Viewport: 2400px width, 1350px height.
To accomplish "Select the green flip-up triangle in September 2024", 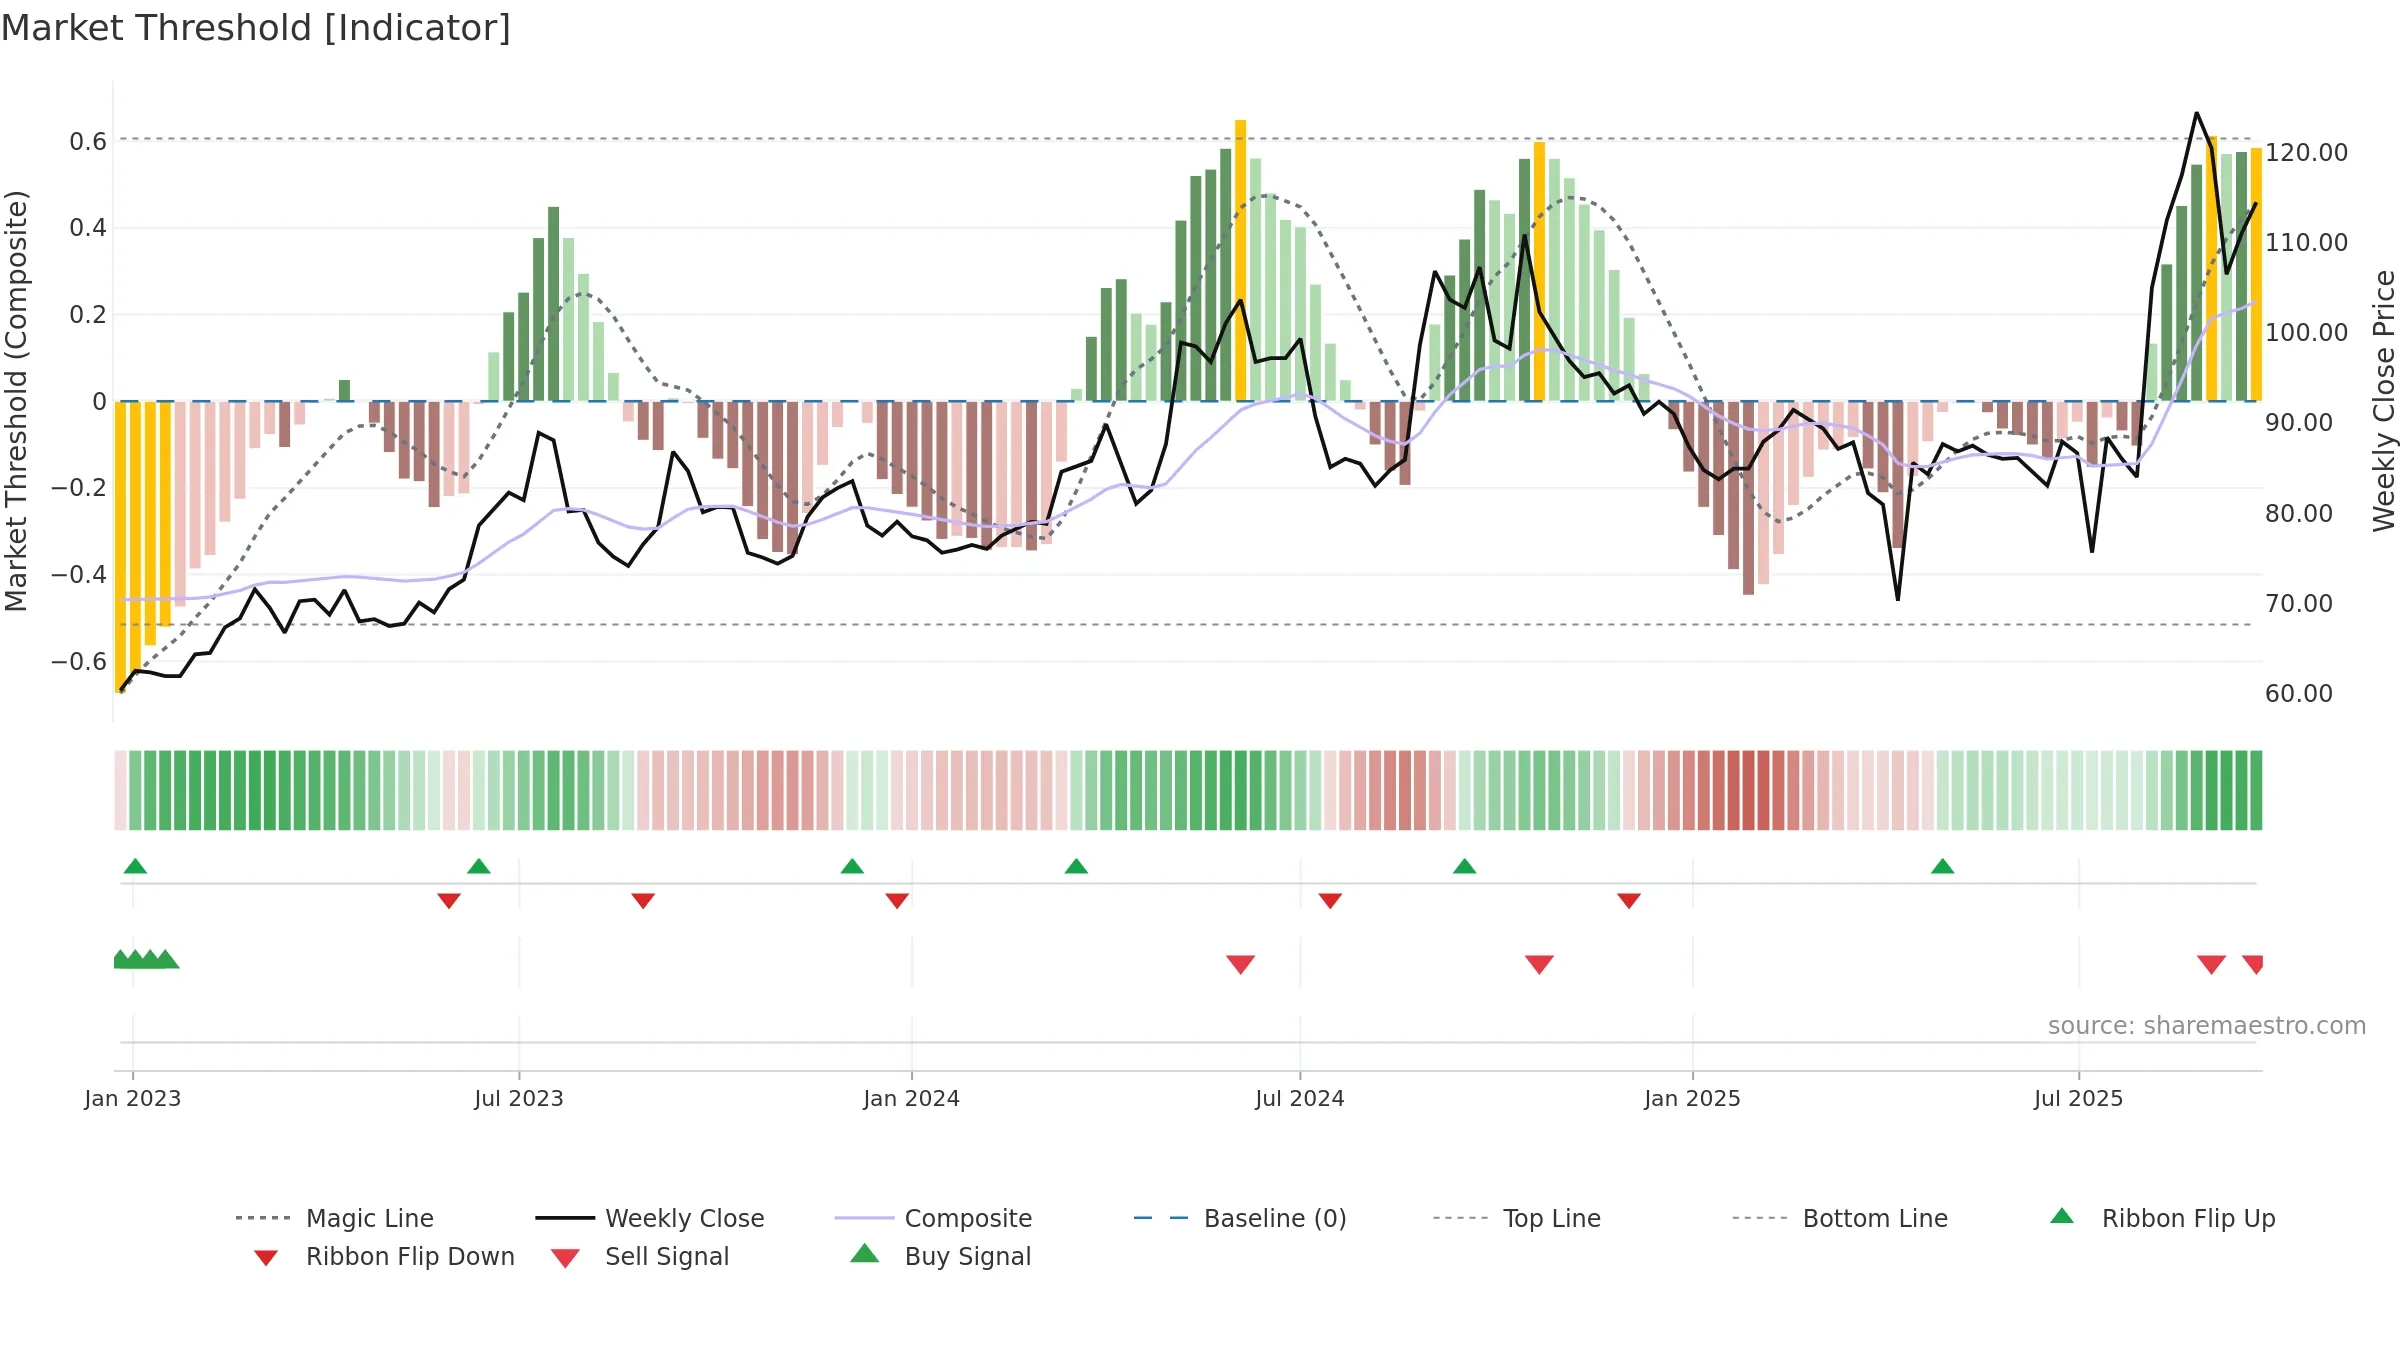I will [1464, 866].
